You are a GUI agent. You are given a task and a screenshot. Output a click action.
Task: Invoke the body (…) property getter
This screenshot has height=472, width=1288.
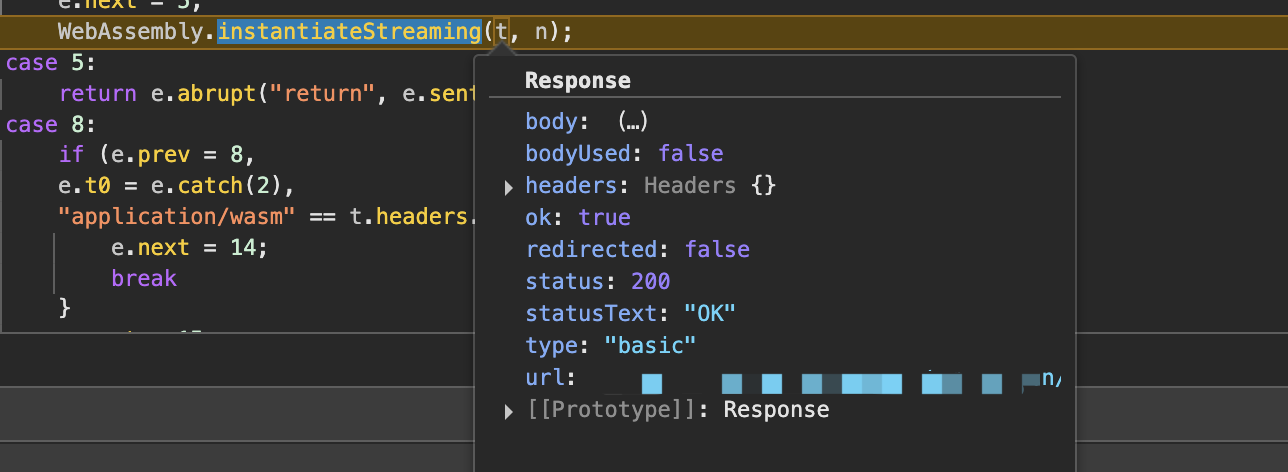[x=634, y=122]
